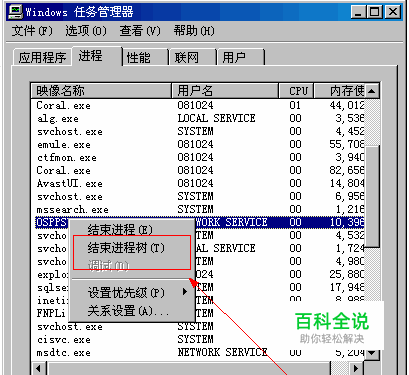
Task: Switch to the 应用程序 tab
Action: pos(42,57)
